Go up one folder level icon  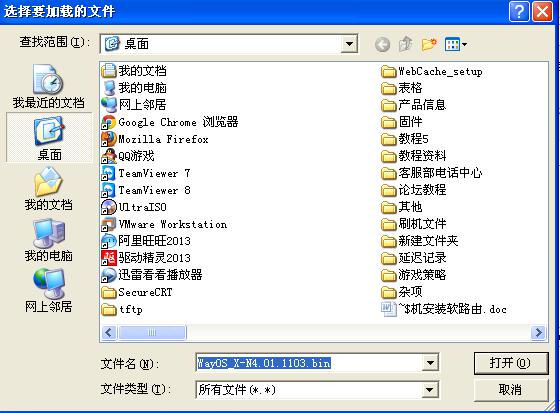click(405, 44)
